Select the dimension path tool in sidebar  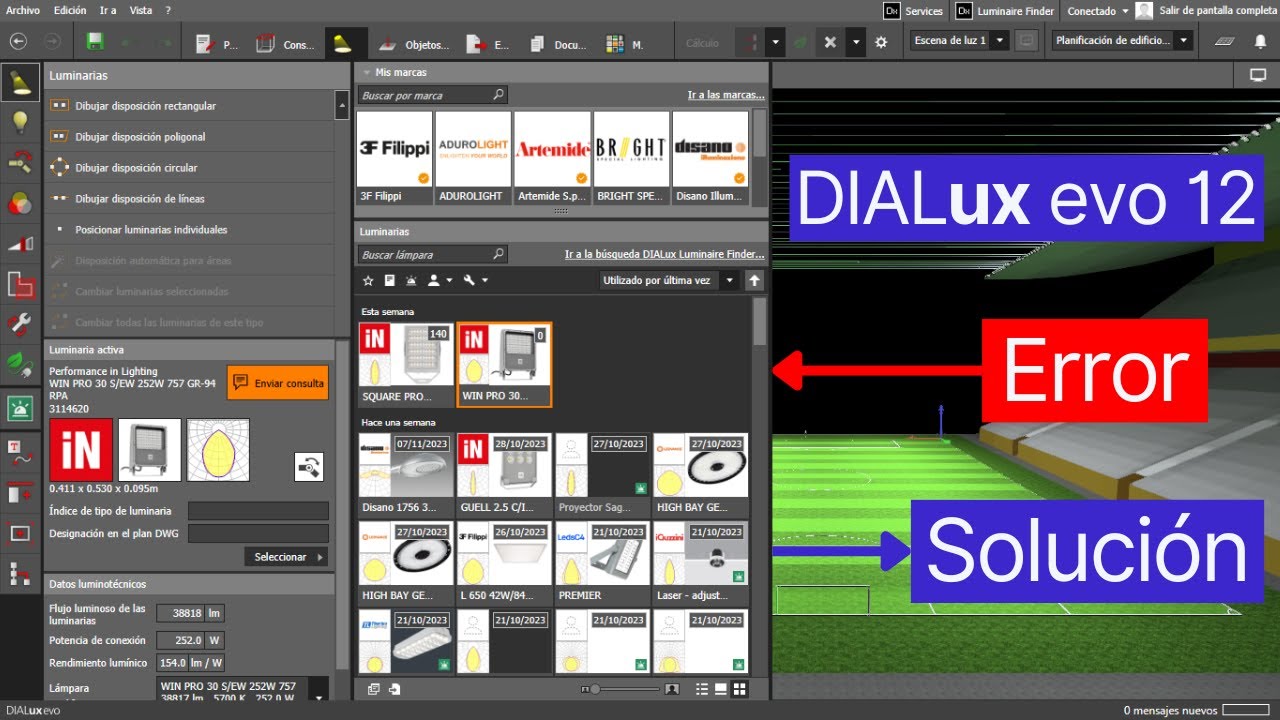[20, 573]
